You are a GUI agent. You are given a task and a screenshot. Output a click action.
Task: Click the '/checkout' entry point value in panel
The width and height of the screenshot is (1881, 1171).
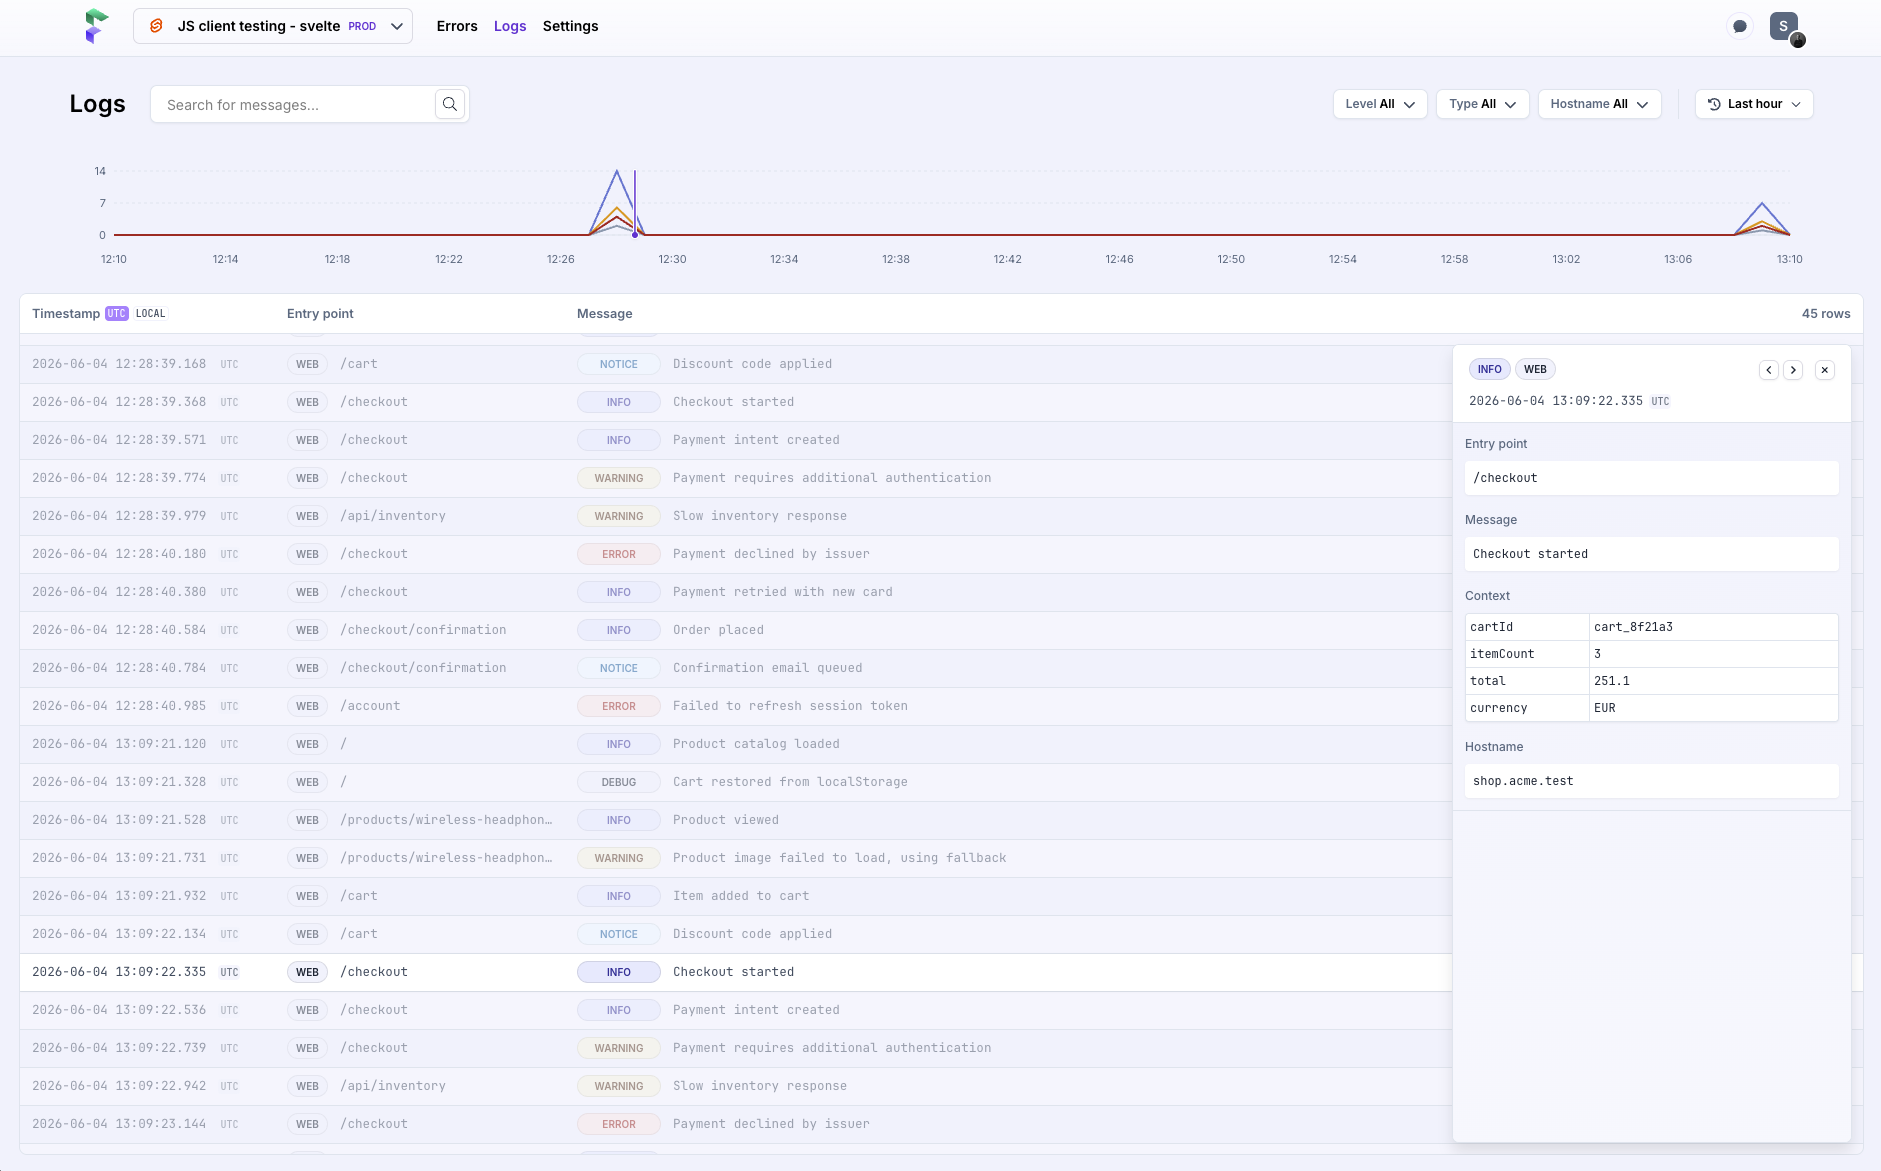pos(1651,478)
